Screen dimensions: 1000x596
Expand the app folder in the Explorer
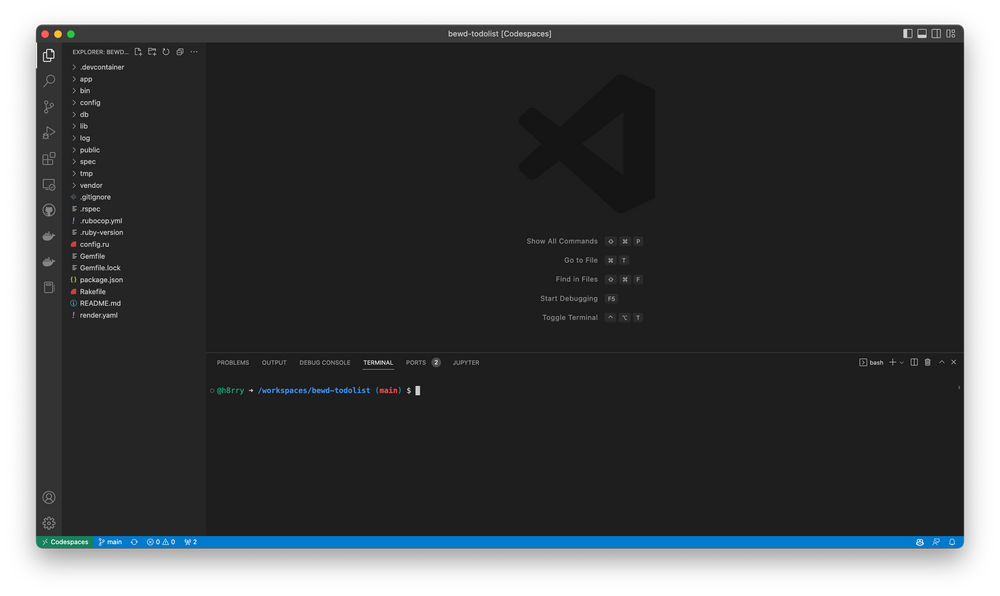[x=85, y=79]
